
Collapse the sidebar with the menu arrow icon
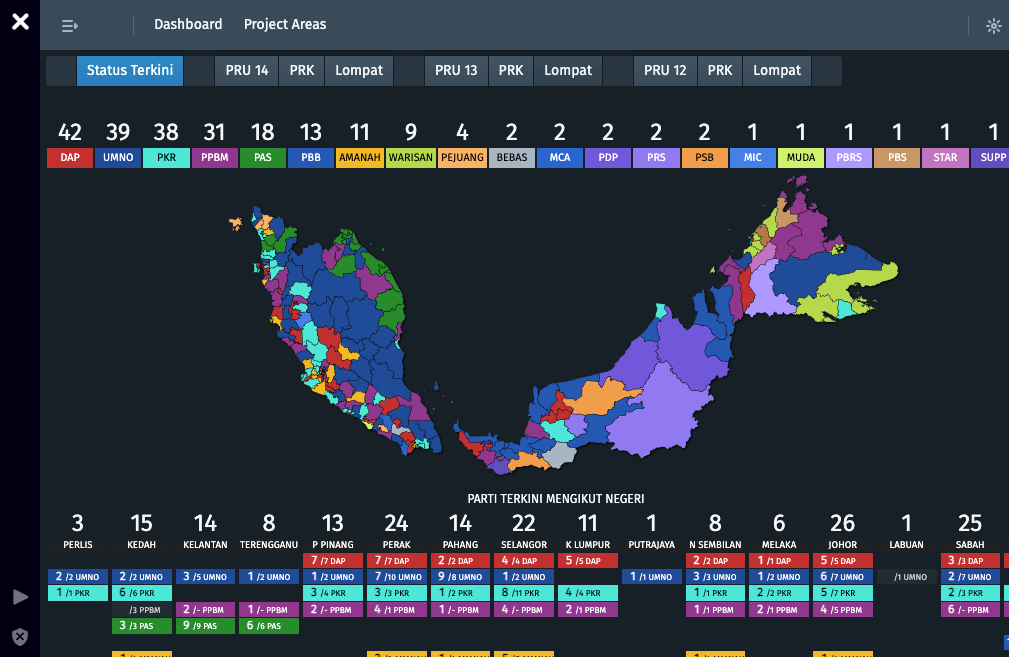coord(70,26)
